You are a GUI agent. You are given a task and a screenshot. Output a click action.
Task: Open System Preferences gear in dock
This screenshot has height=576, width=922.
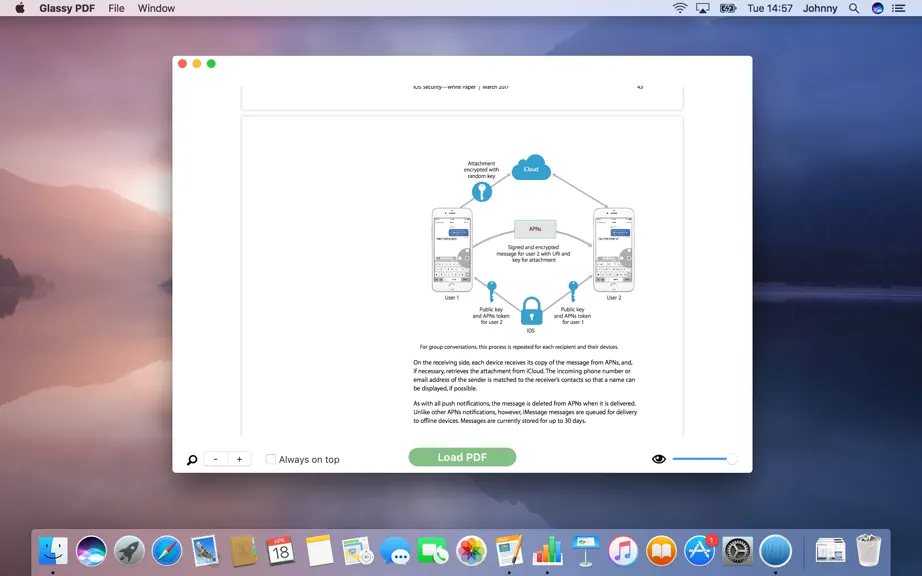(x=737, y=551)
